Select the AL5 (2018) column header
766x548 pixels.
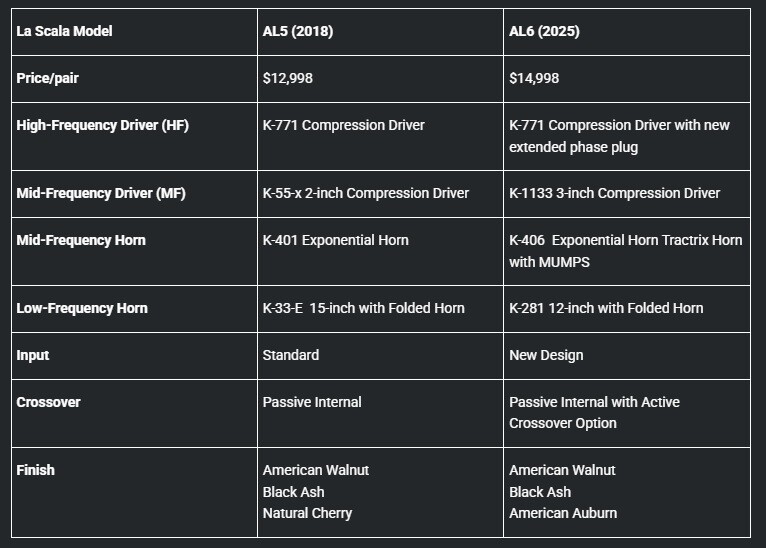pyautogui.click(x=380, y=31)
